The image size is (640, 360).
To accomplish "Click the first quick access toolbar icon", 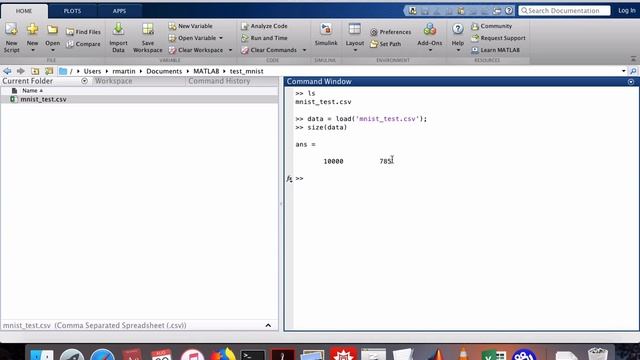I will (413, 11).
